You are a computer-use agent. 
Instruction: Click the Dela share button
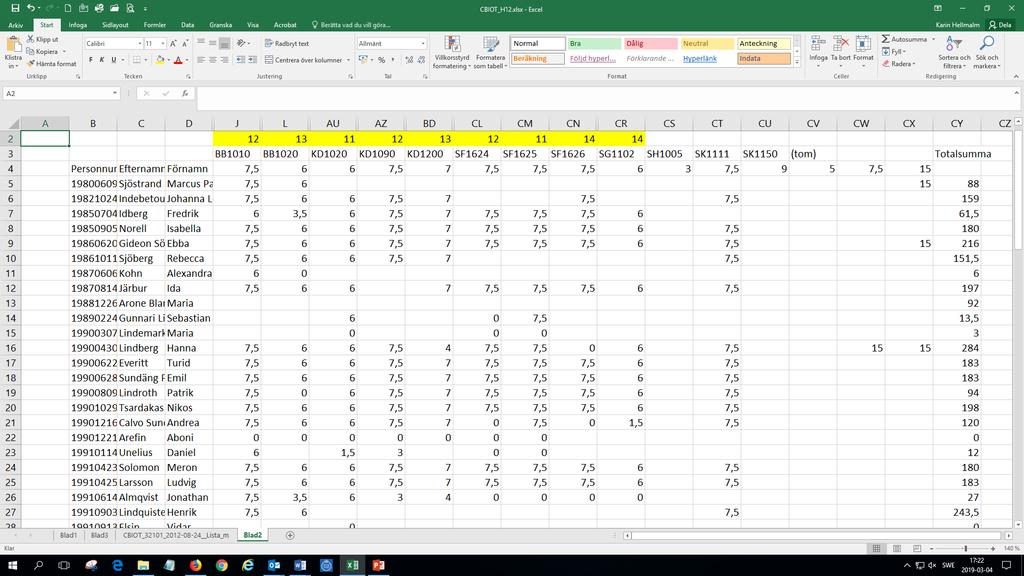[x=1000, y=25]
